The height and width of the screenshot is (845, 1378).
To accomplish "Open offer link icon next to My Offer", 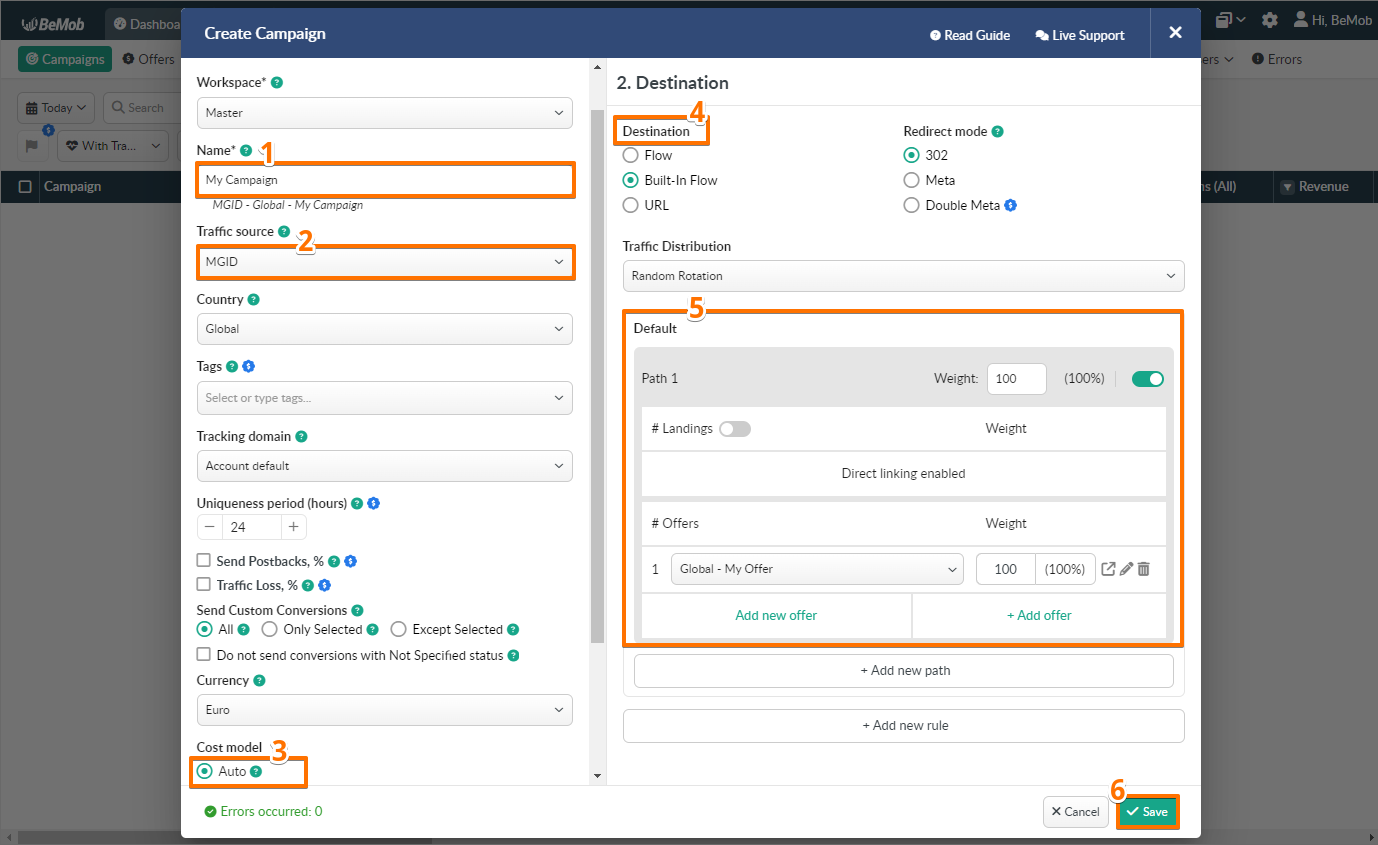I will click(x=1108, y=569).
